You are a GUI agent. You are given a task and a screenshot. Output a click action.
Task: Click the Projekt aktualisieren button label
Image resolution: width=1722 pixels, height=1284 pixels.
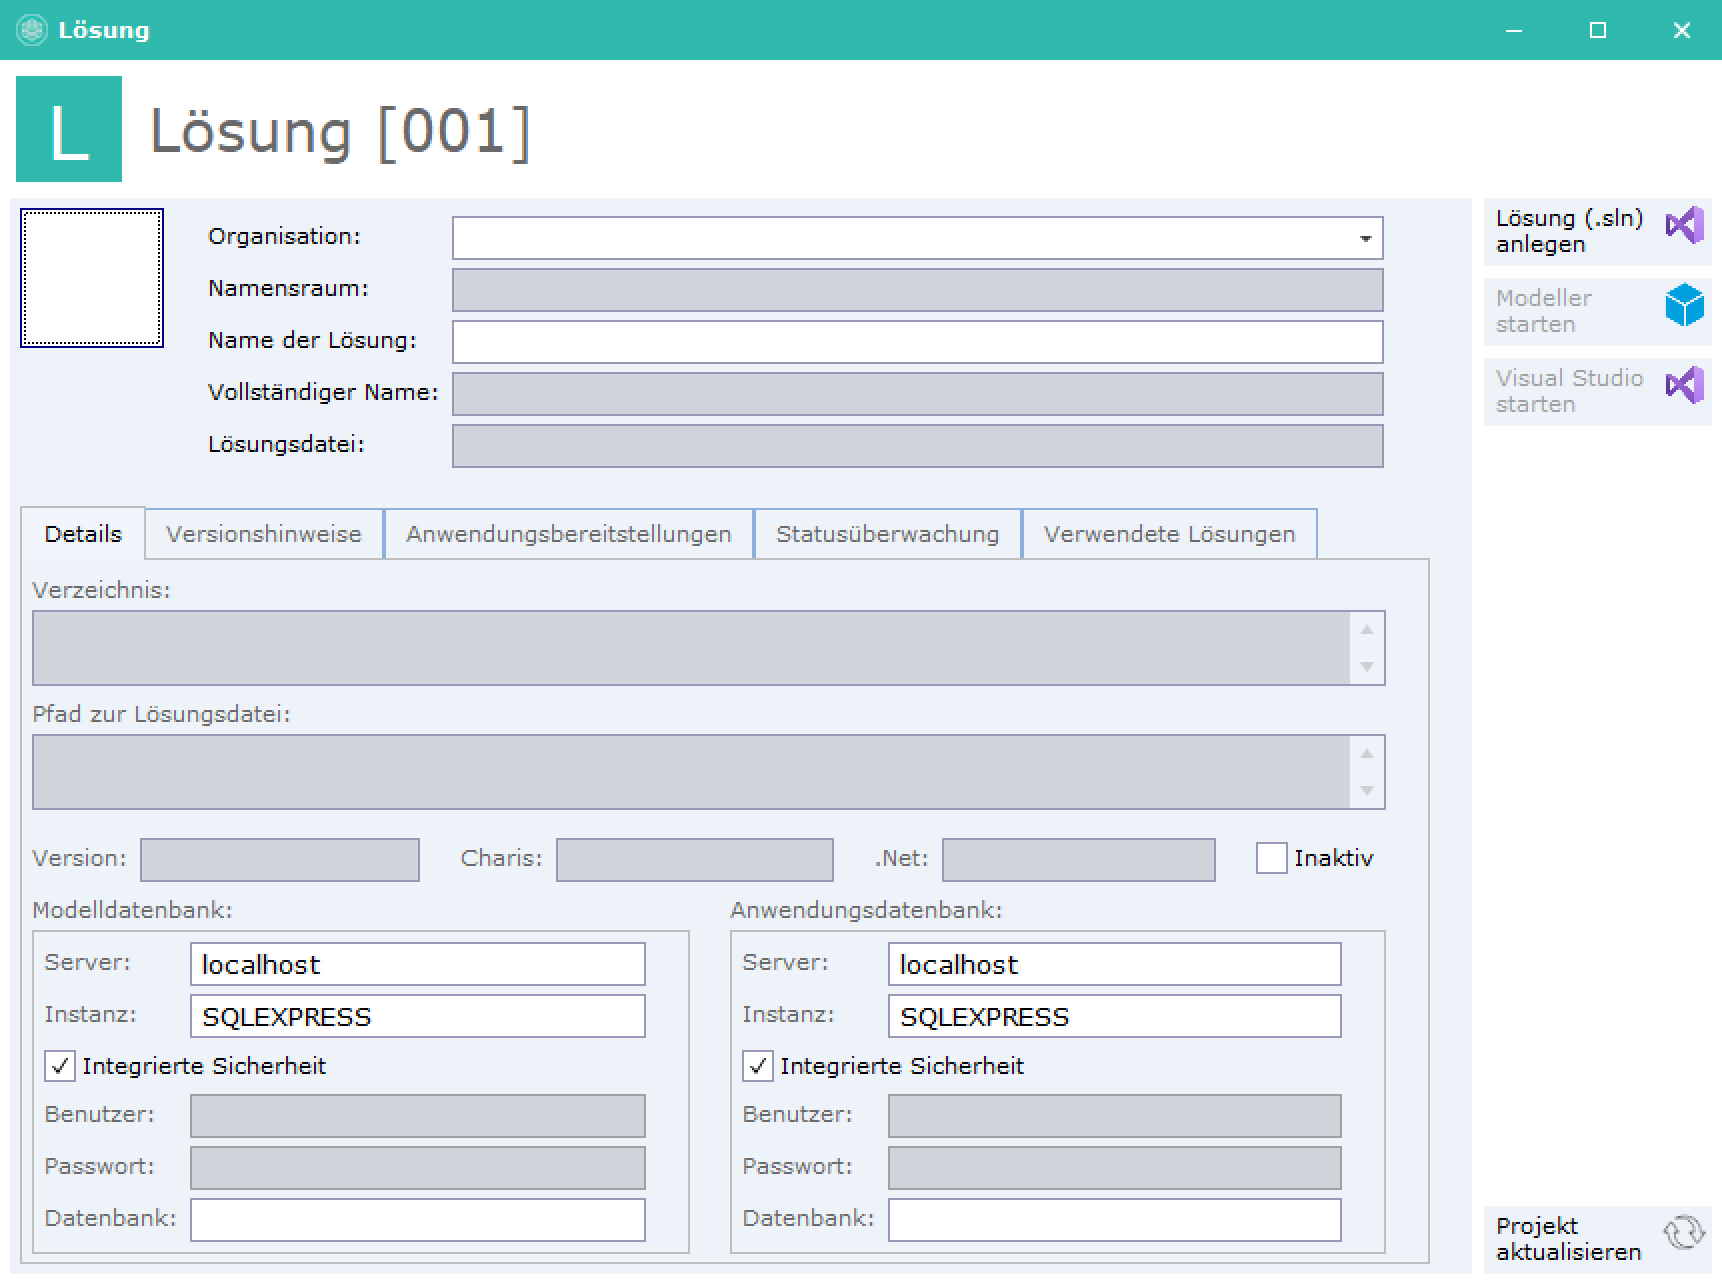(x=1568, y=1239)
